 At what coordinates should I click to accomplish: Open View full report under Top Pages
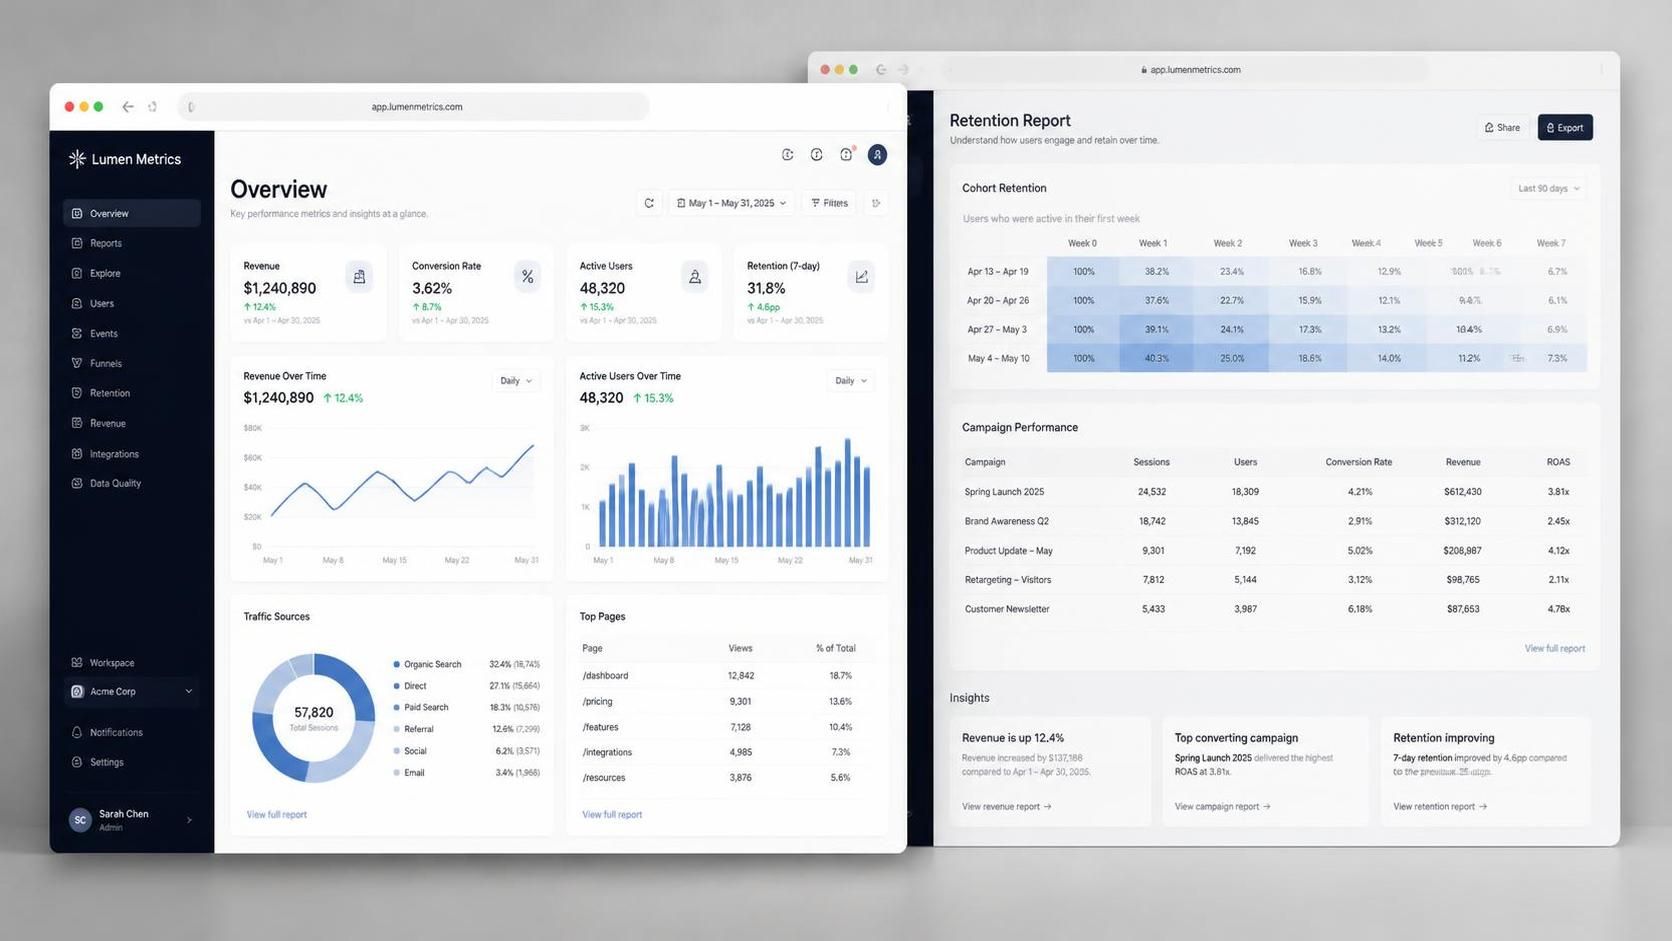pyautogui.click(x=612, y=815)
